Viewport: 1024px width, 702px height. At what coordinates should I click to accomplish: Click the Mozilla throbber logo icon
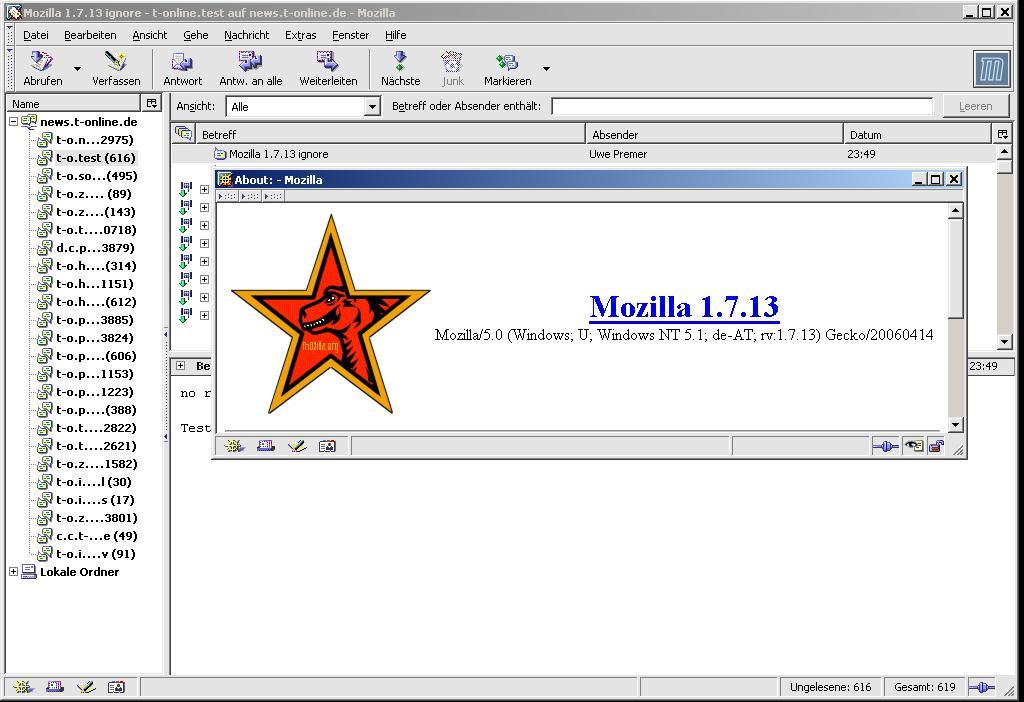[x=991, y=69]
